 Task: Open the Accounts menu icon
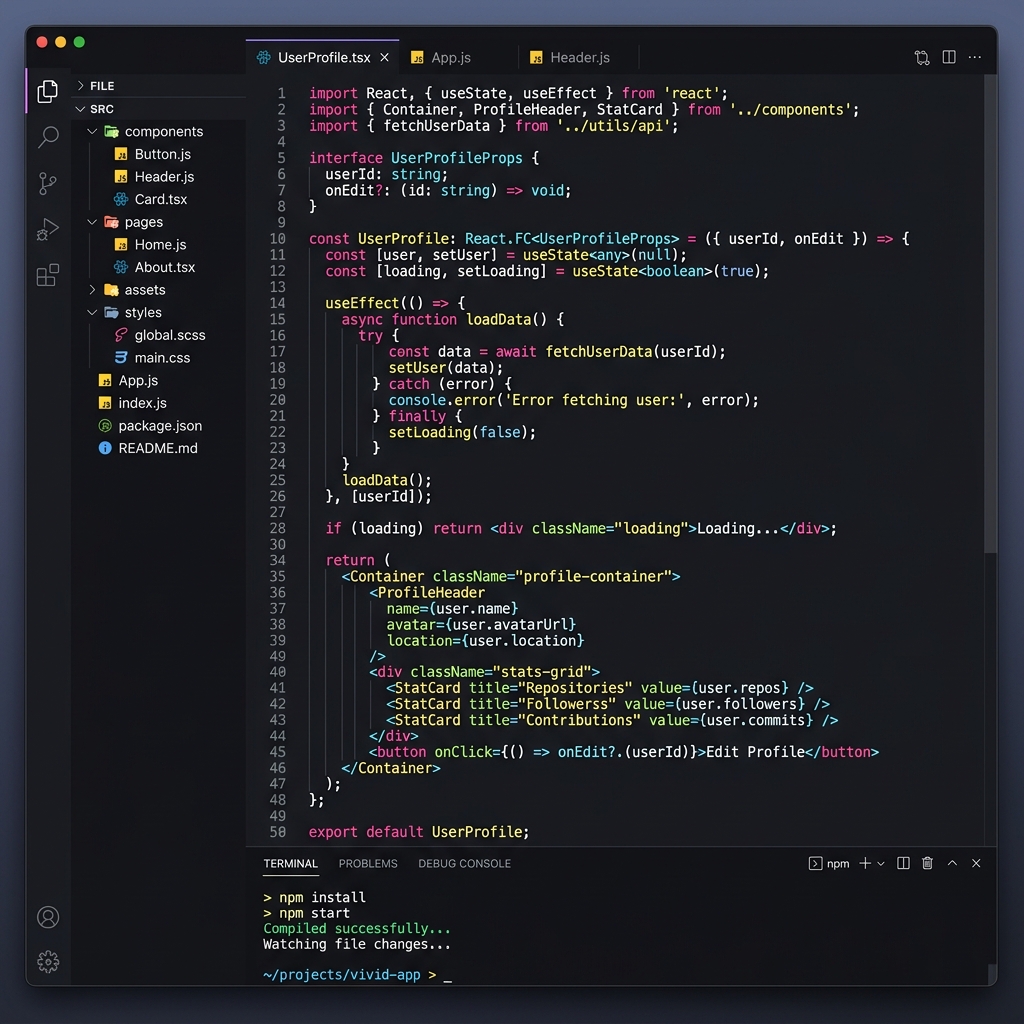[48, 917]
